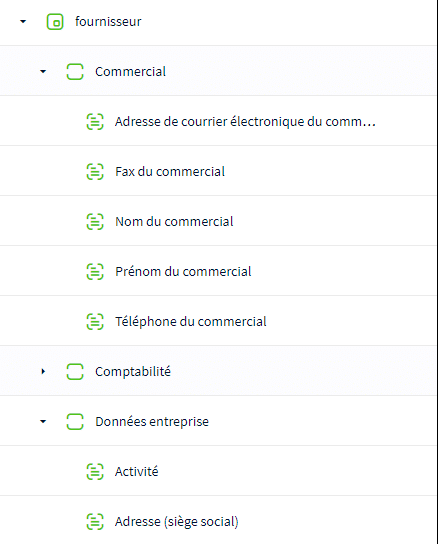The image size is (438, 544).
Task: Select the Nom du commercial item
Action: 218,221
